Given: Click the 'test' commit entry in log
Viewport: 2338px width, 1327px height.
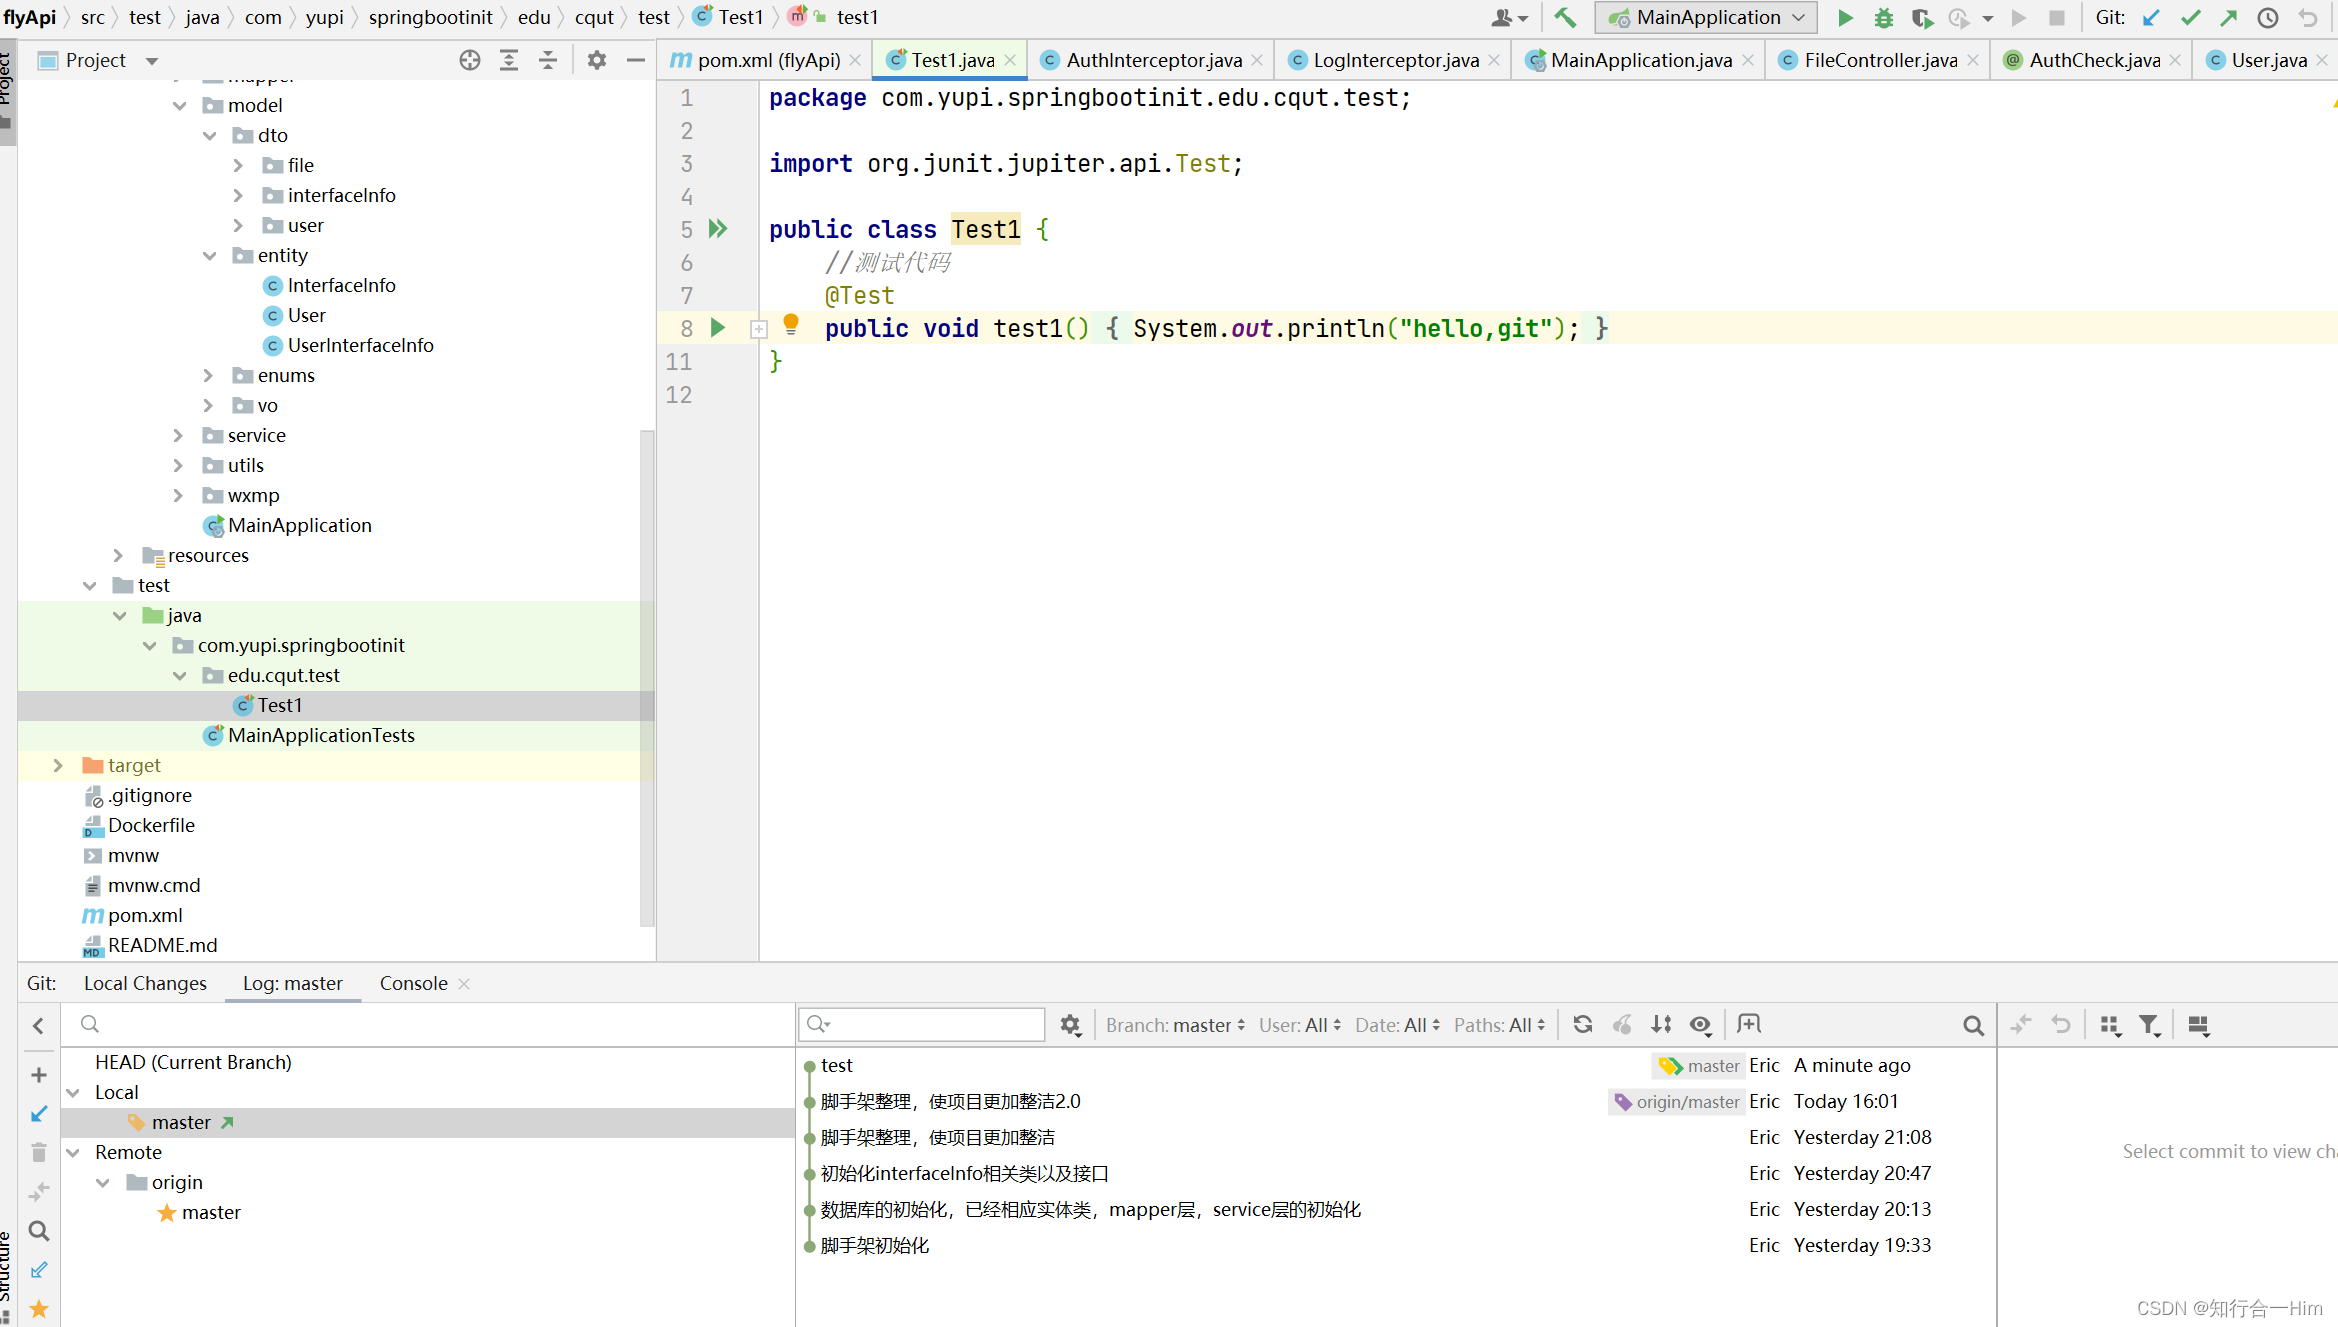Looking at the screenshot, I should 837,1064.
